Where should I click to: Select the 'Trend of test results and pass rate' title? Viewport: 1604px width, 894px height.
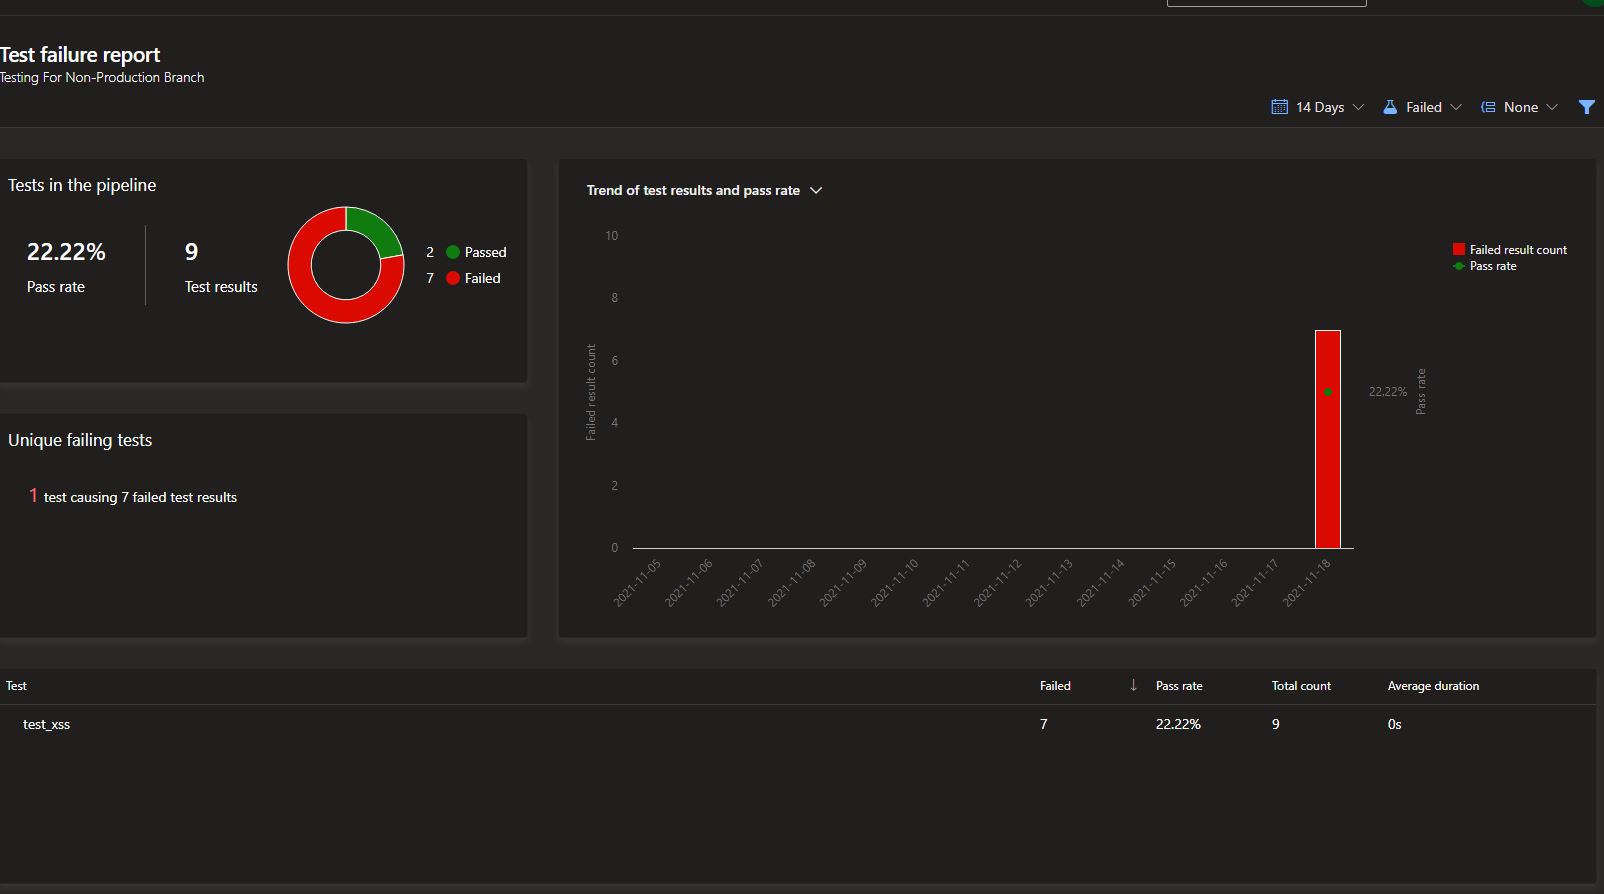pyautogui.click(x=693, y=190)
